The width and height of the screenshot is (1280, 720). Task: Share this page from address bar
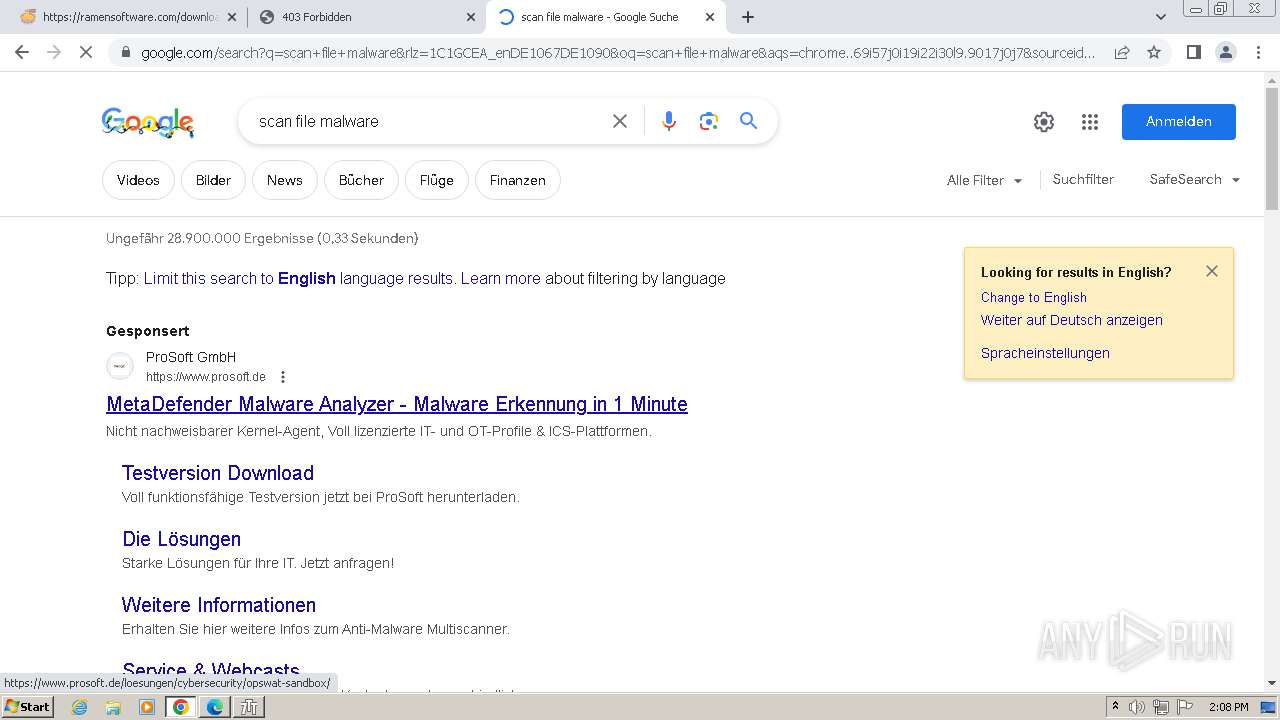click(1122, 52)
